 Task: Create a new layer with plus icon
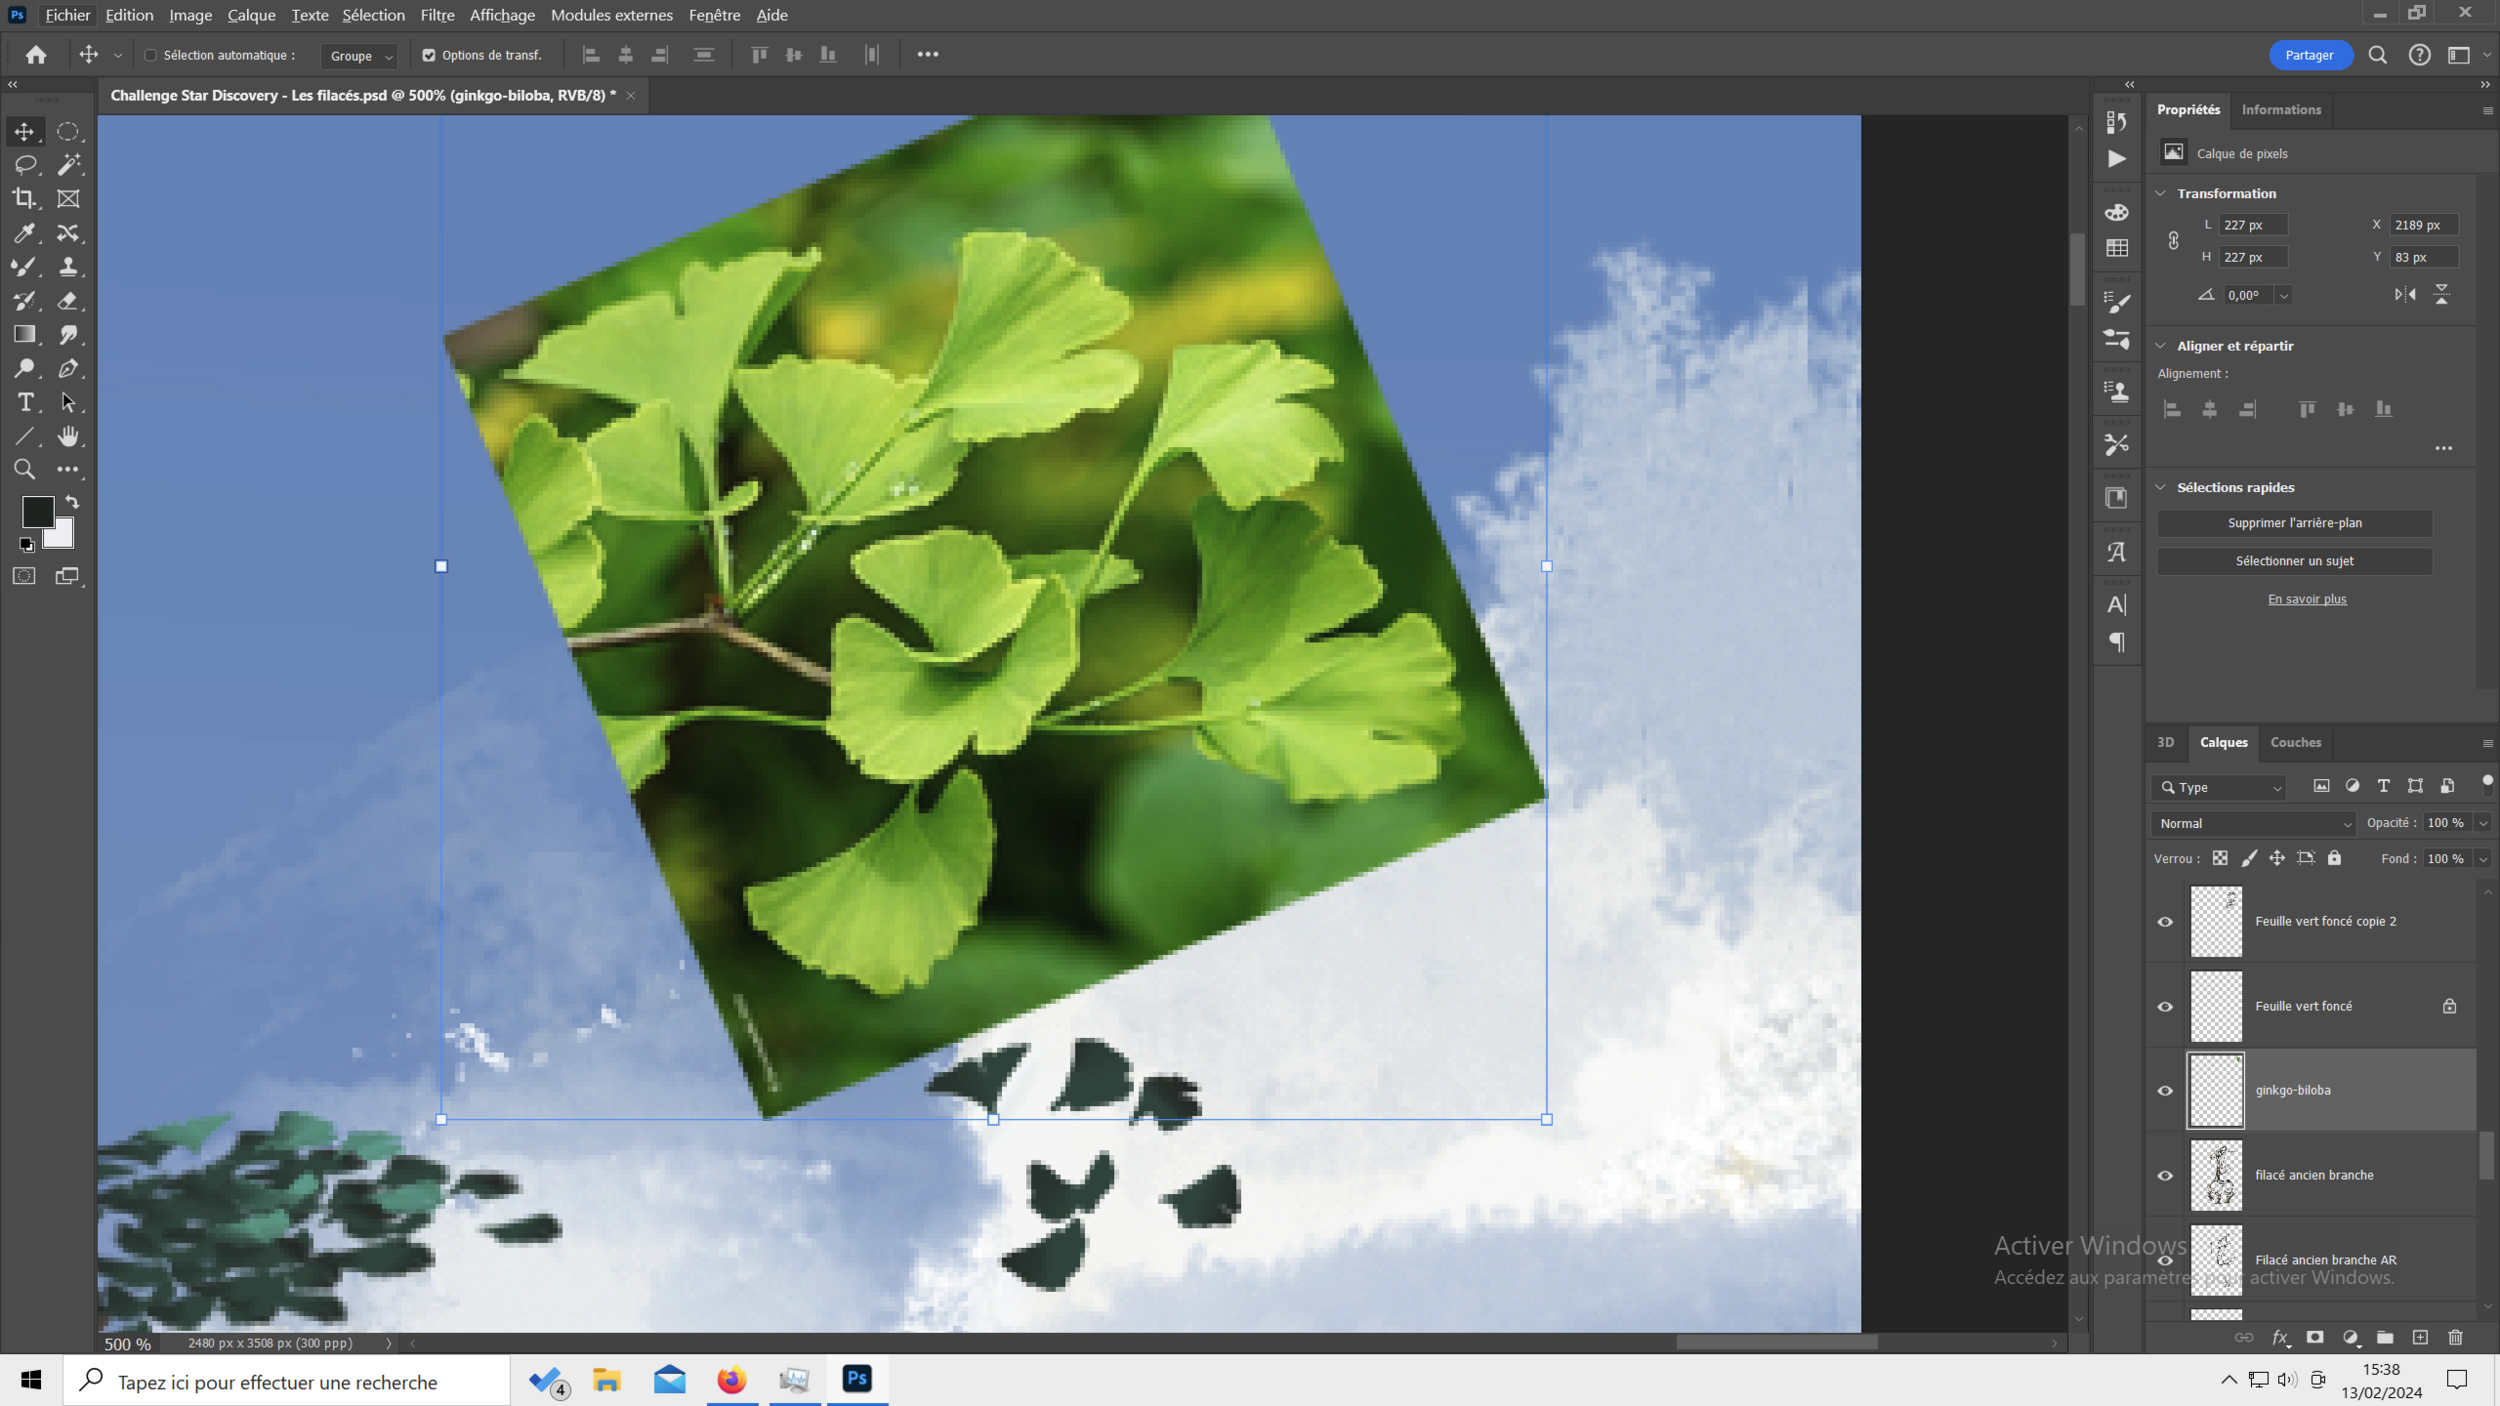click(x=2420, y=1338)
